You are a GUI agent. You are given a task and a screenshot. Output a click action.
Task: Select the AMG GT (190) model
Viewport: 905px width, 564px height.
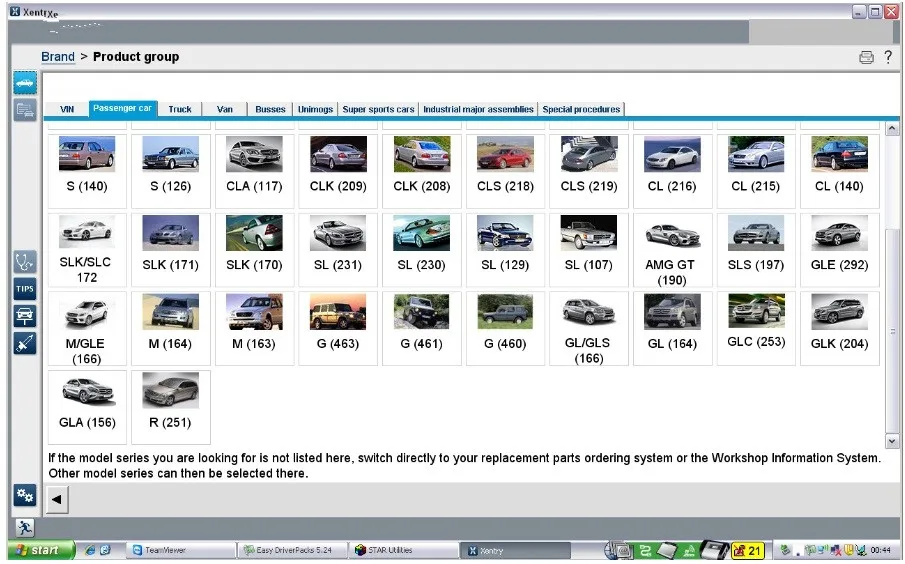[672, 250]
